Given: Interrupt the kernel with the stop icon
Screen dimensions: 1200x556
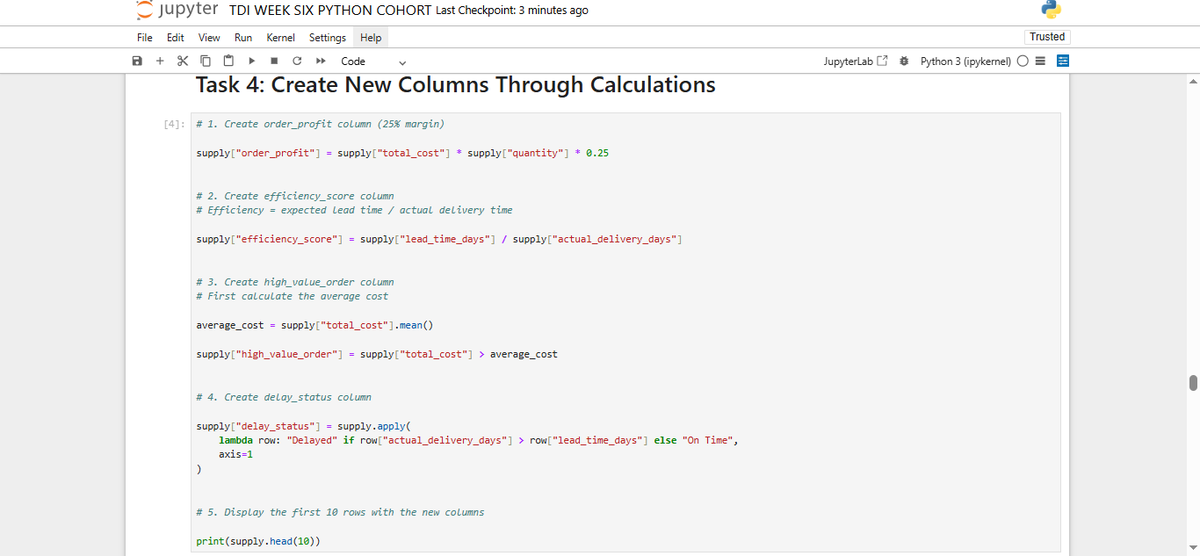Looking at the screenshot, I should pyautogui.click(x=275, y=61).
